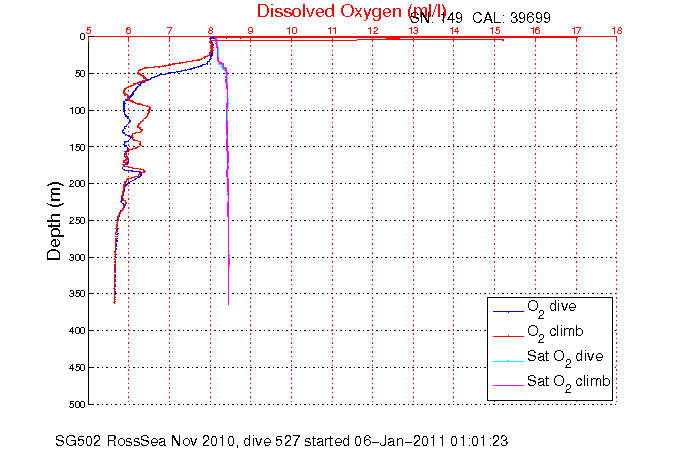Click depth tick label 250
This screenshot has width=681, height=454.
77,221
